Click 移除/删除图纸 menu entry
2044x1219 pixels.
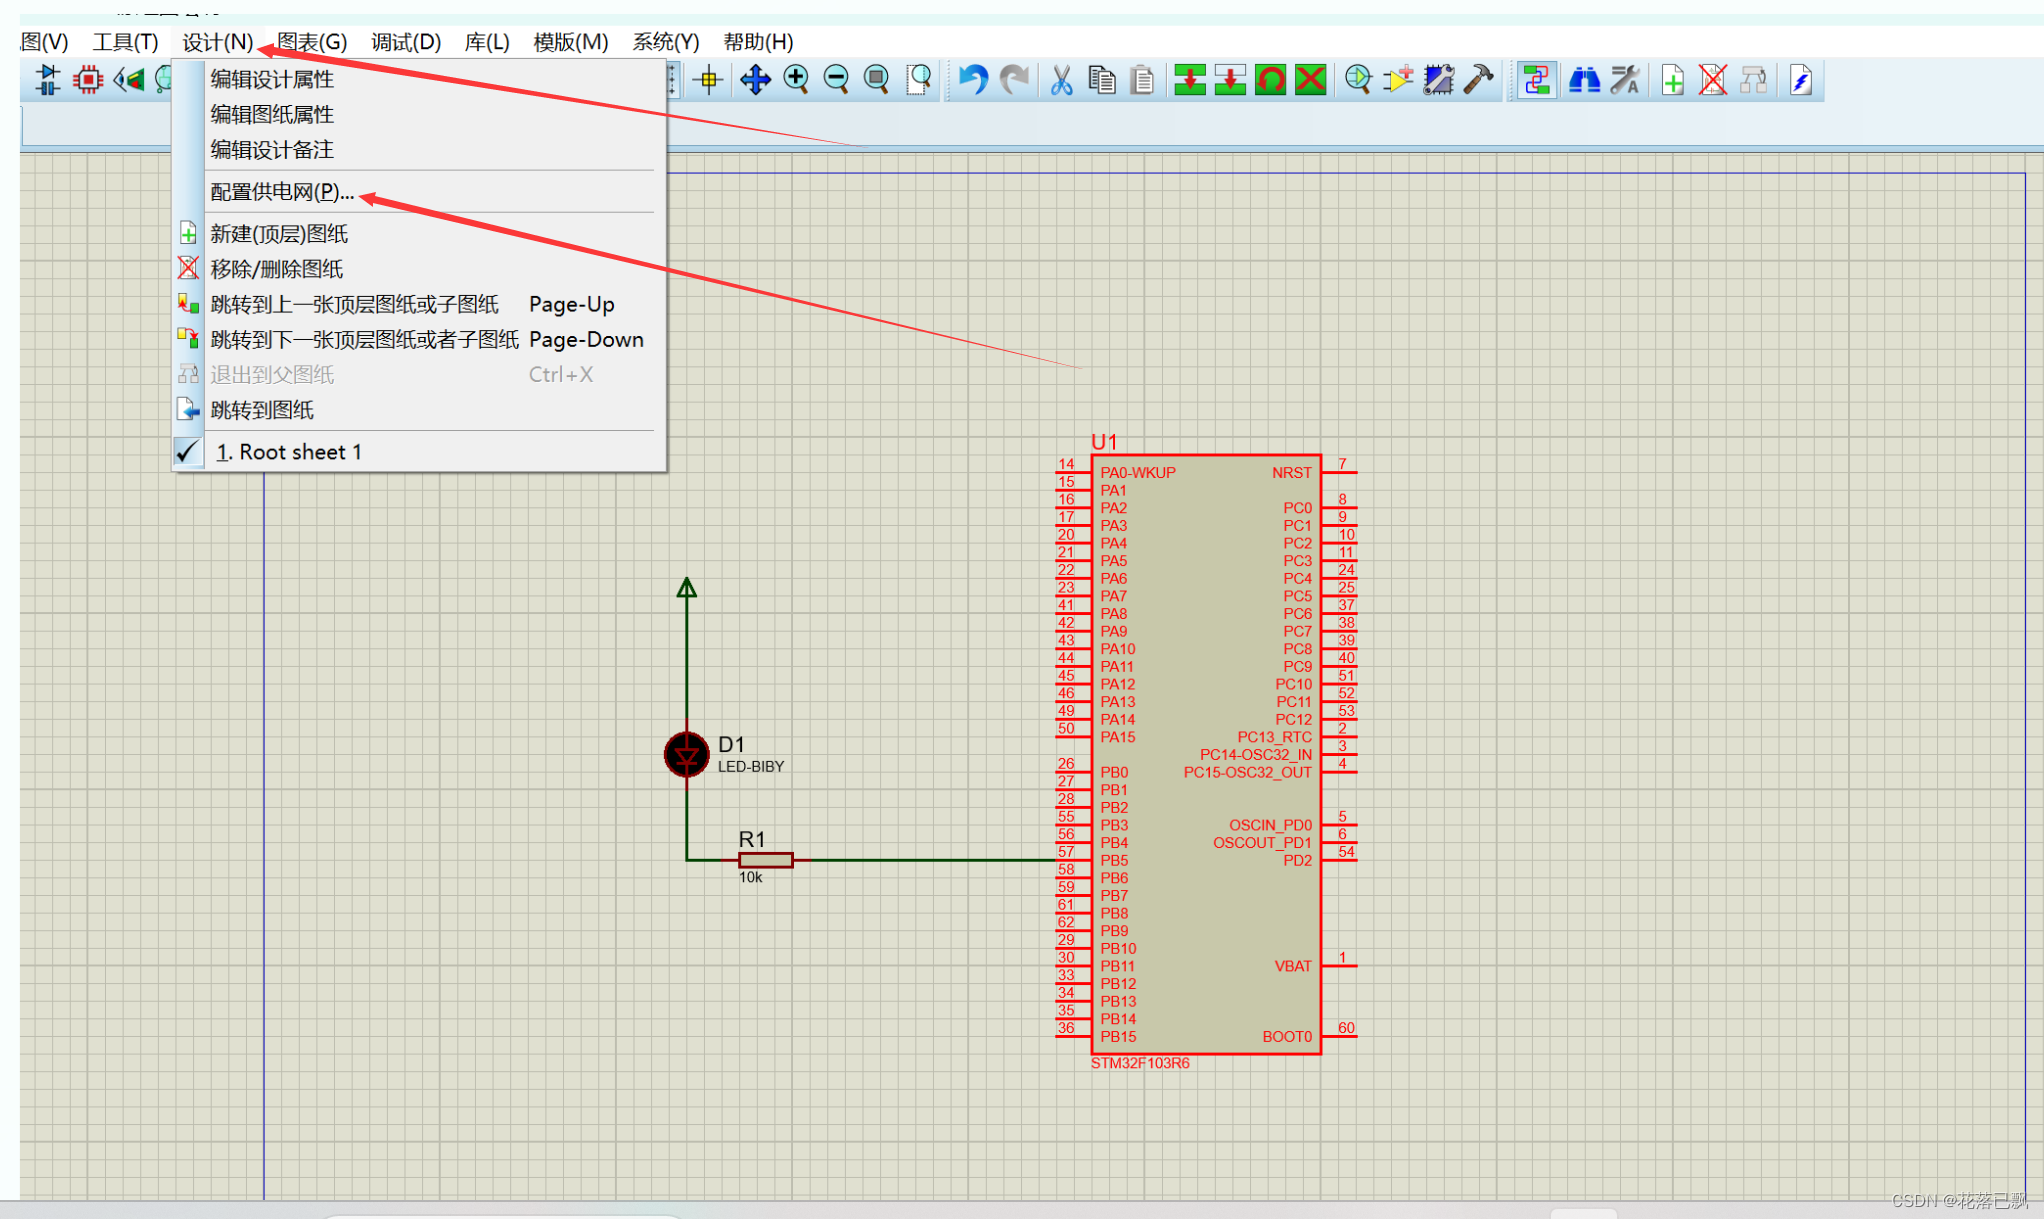point(277,269)
